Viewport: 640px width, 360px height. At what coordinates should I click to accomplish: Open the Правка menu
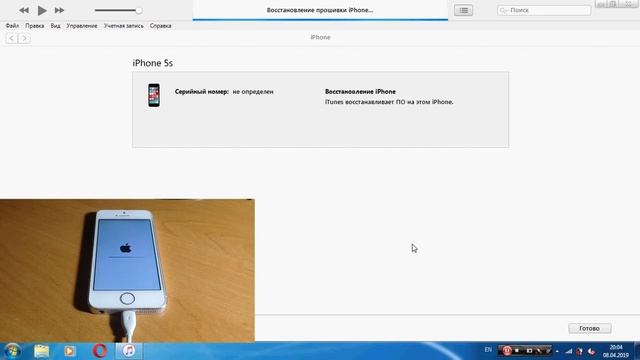coord(35,26)
